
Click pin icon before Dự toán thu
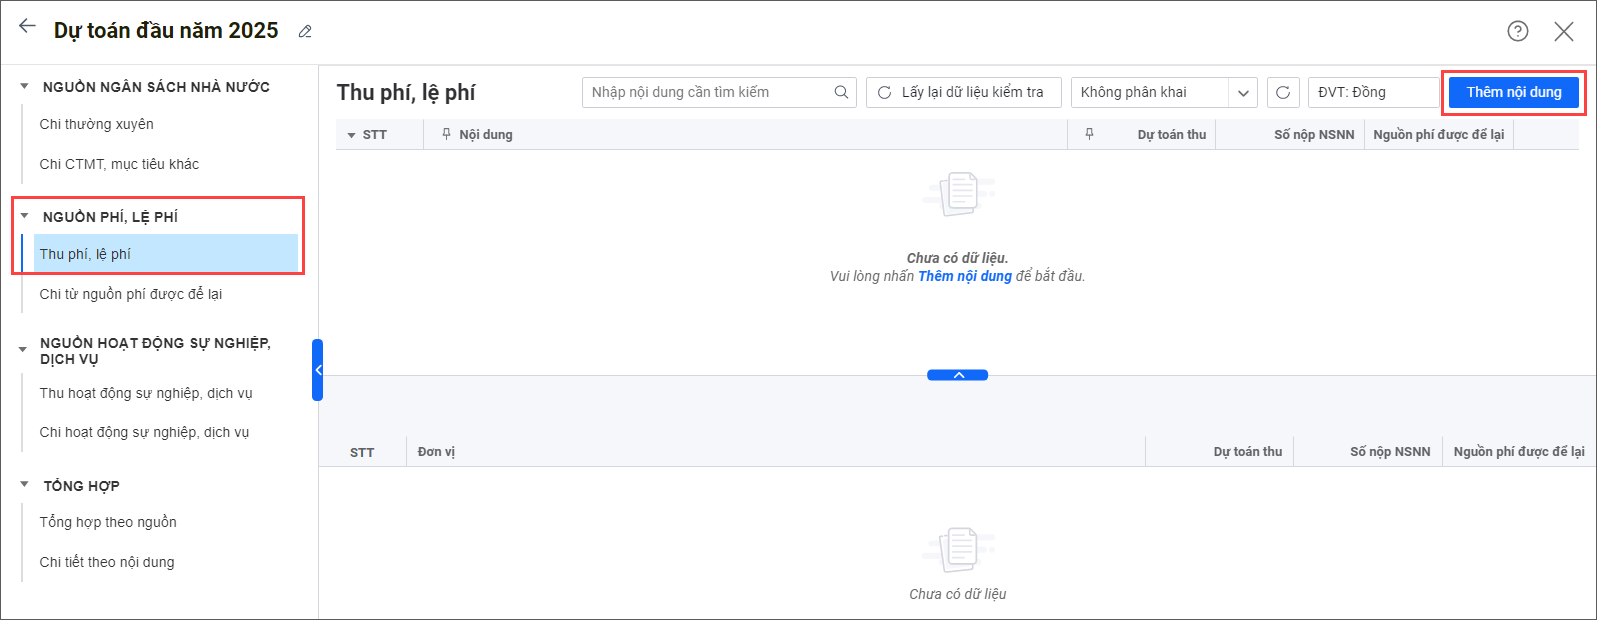point(1089,134)
